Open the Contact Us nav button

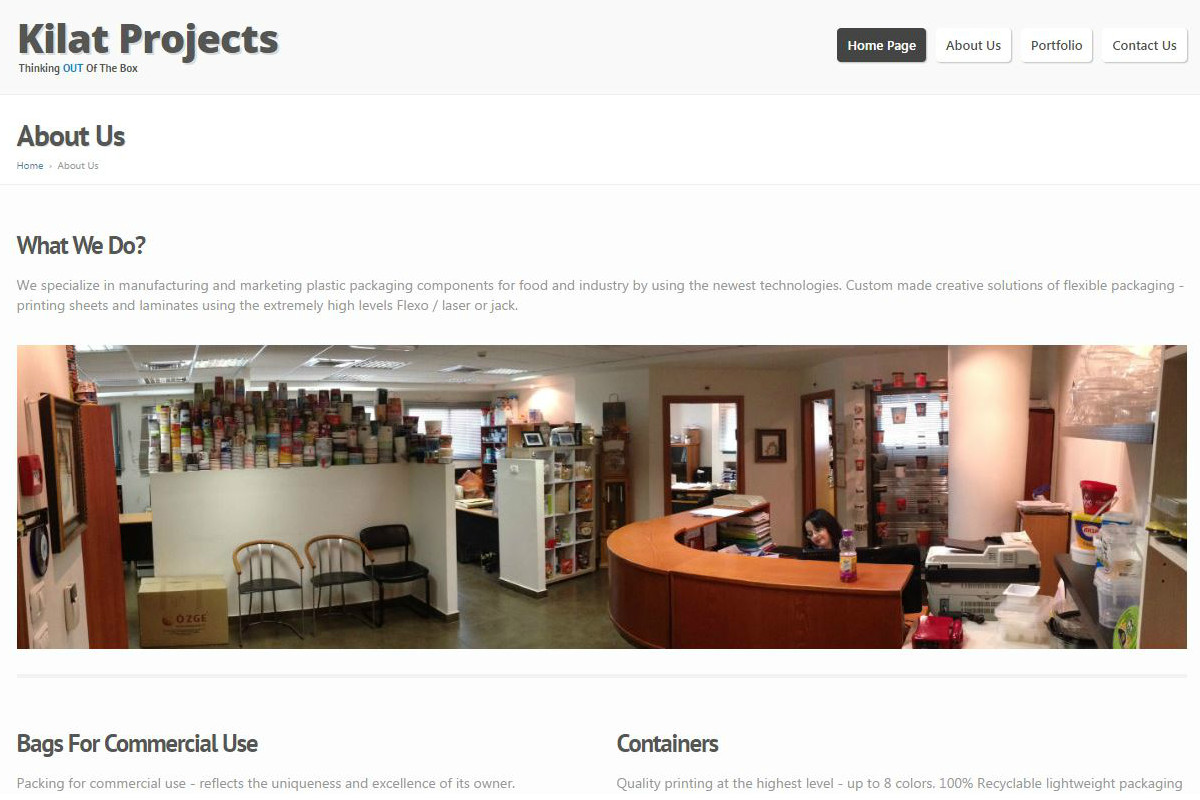(x=1144, y=45)
